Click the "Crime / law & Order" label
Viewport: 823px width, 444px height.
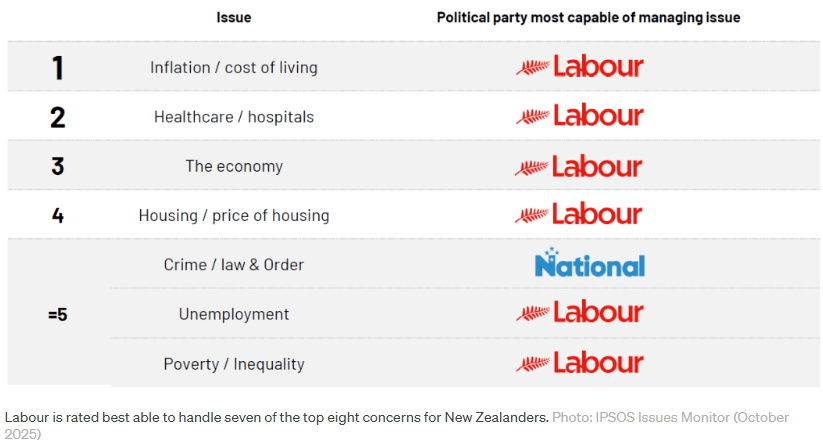(234, 265)
